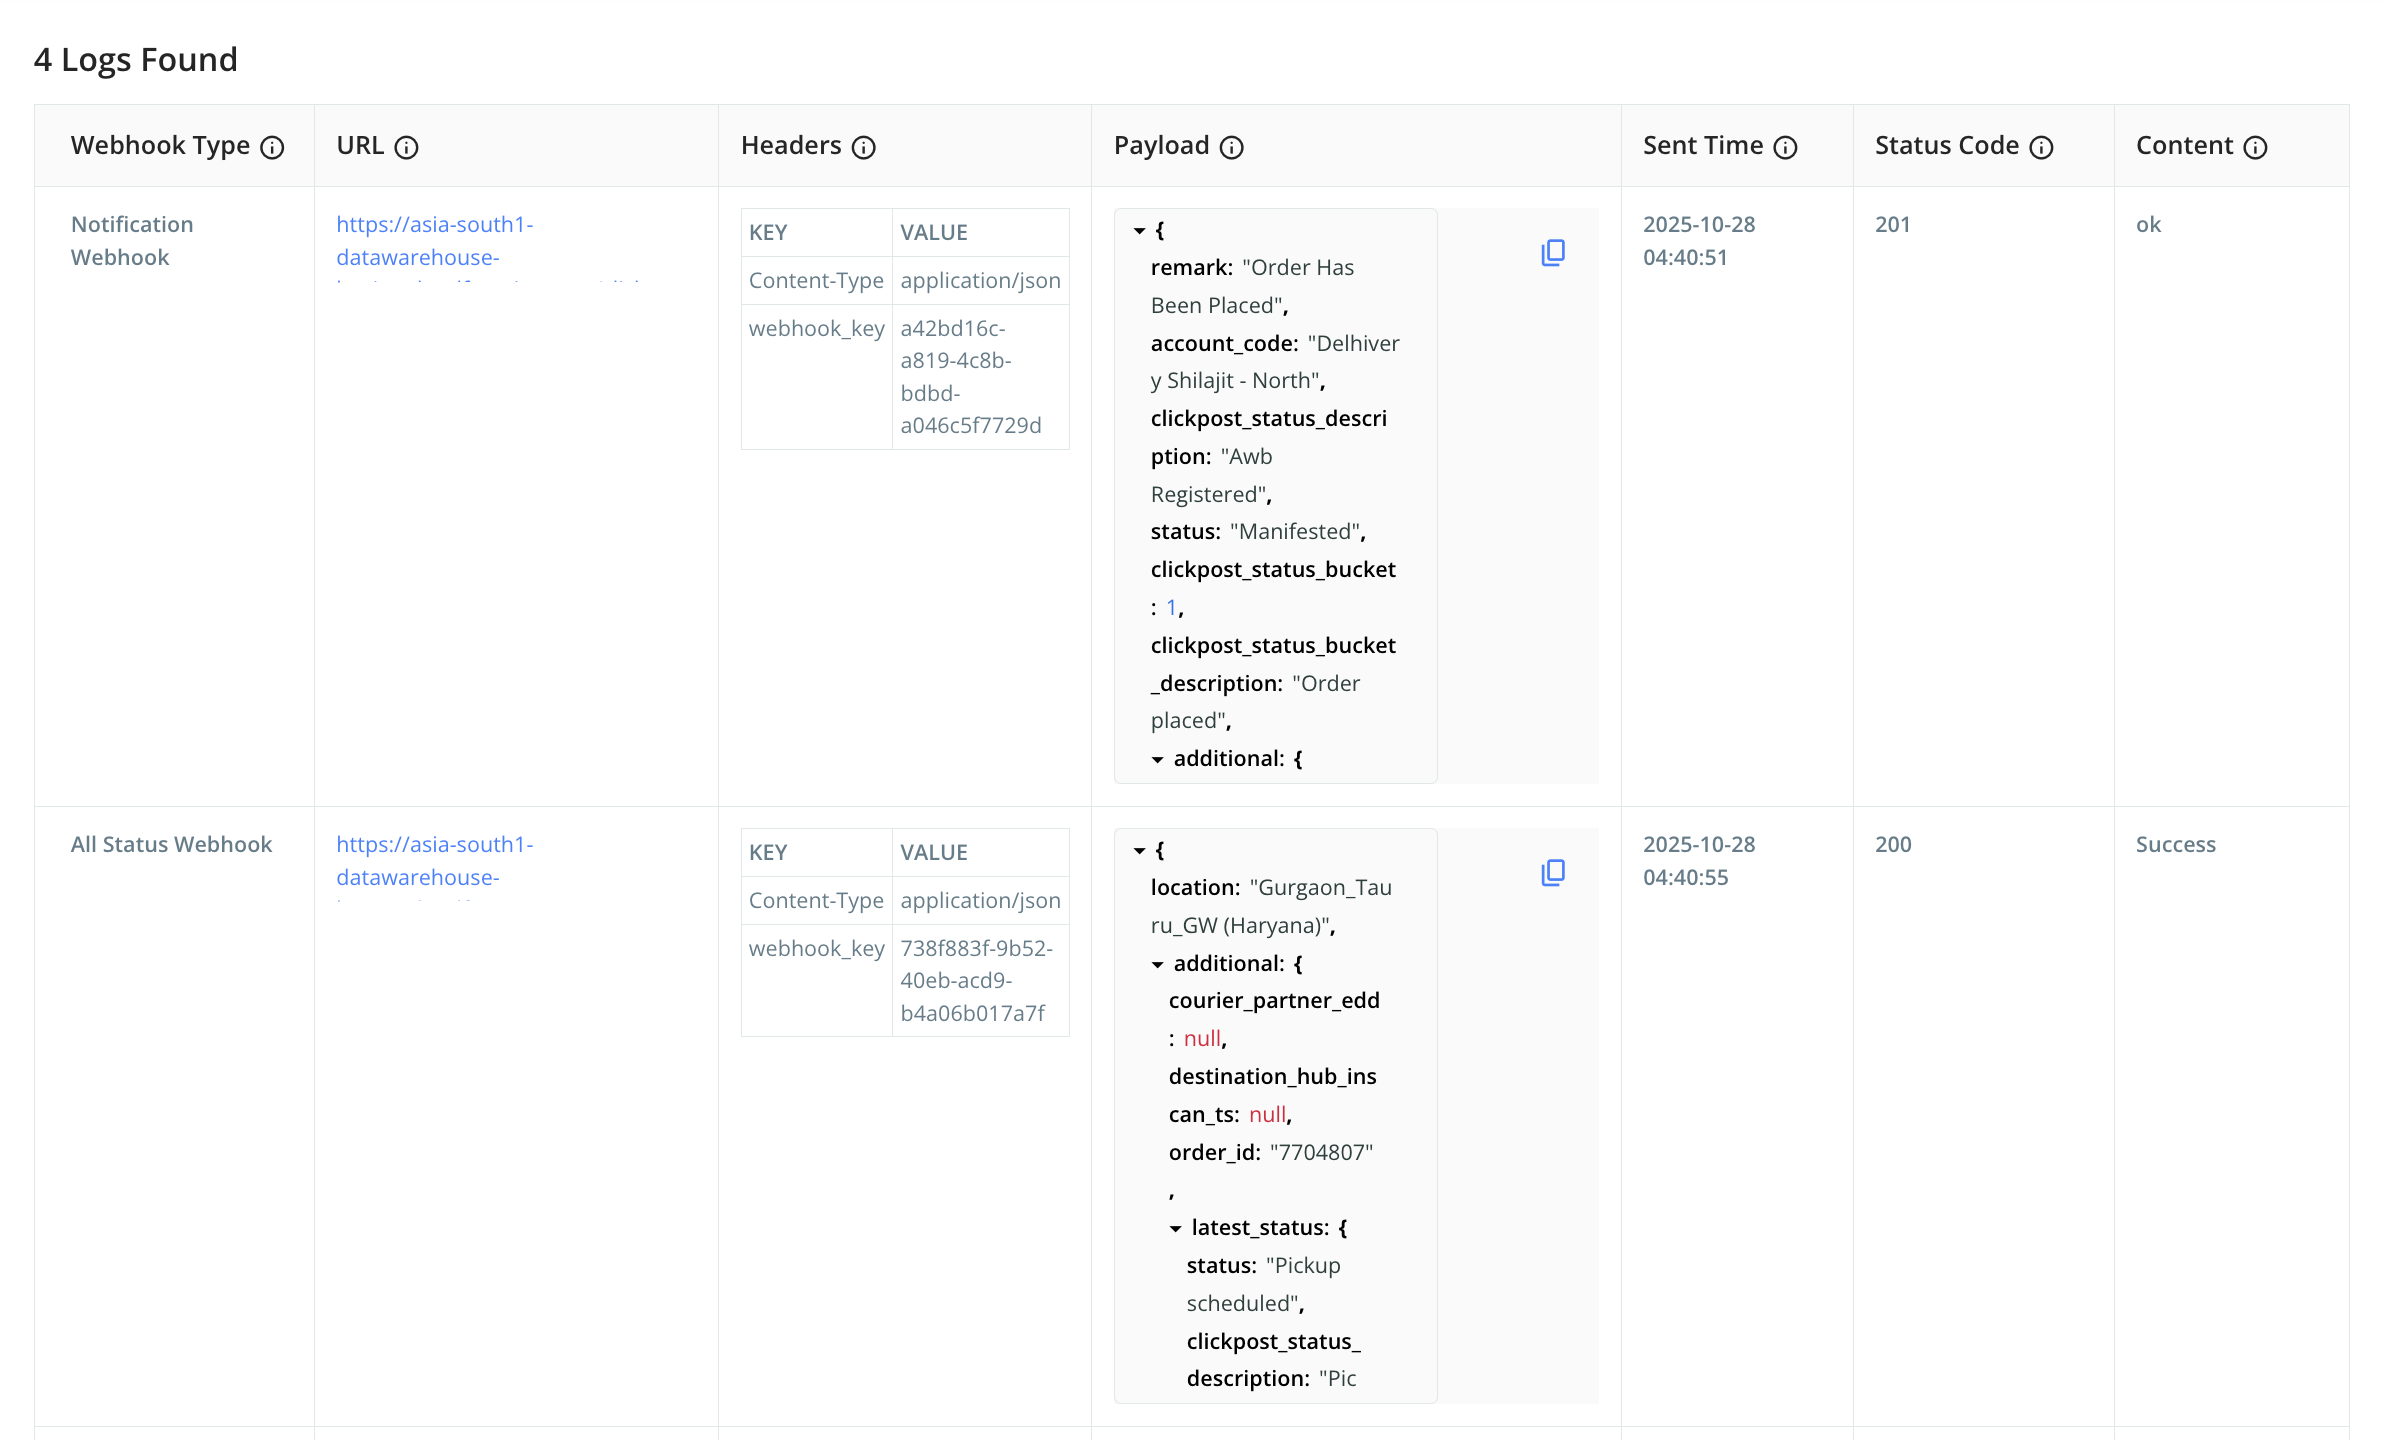
Task: Click info icon next to Sent Time
Action: click(1785, 148)
